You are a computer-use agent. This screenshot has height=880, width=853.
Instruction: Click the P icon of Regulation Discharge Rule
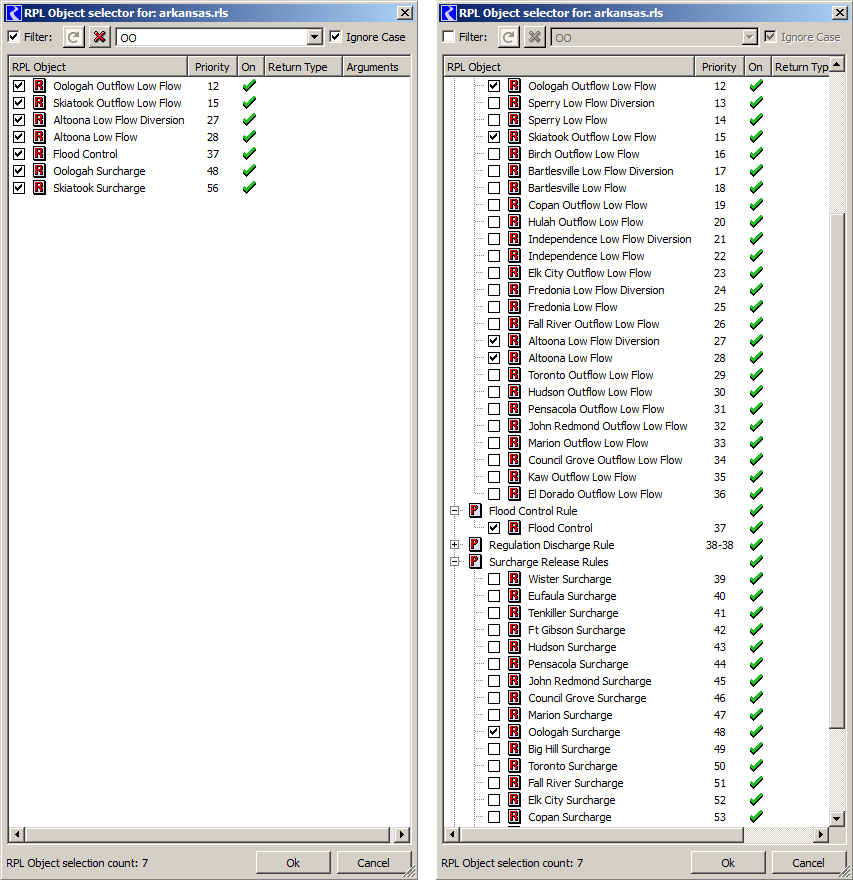(x=475, y=545)
